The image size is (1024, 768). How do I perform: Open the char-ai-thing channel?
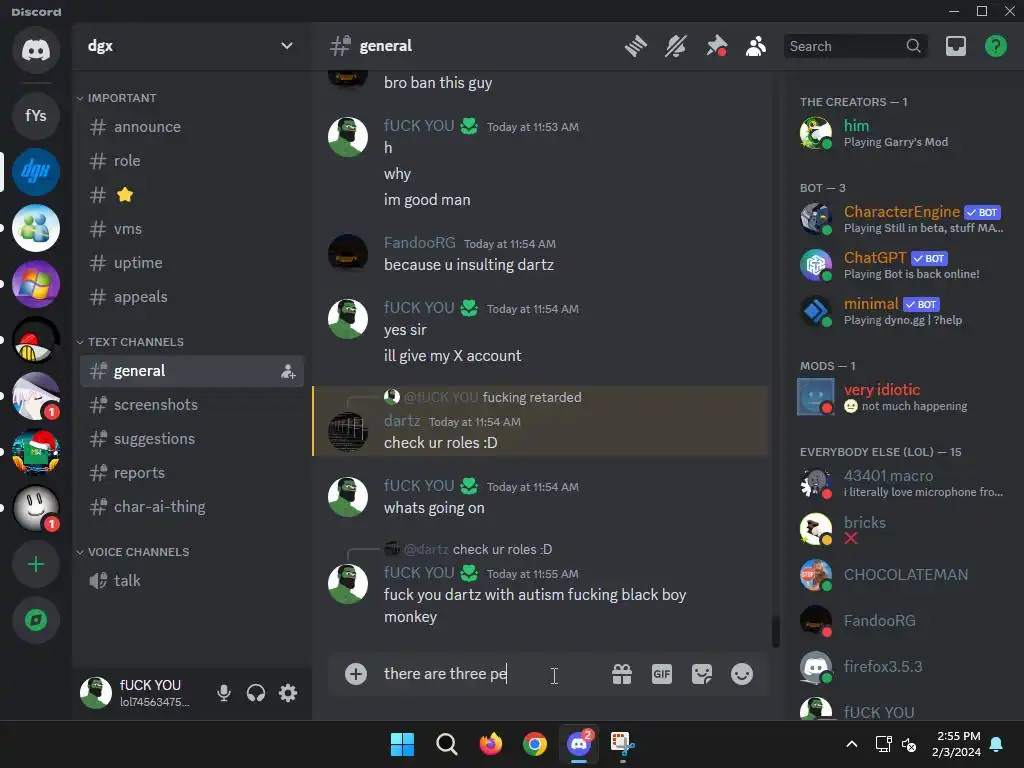192,507
